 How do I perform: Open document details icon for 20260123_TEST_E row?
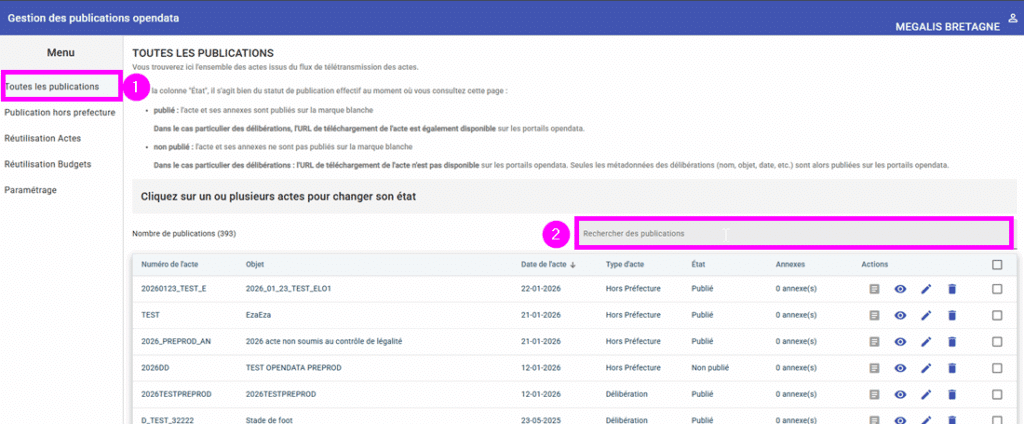(x=875, y=289)
